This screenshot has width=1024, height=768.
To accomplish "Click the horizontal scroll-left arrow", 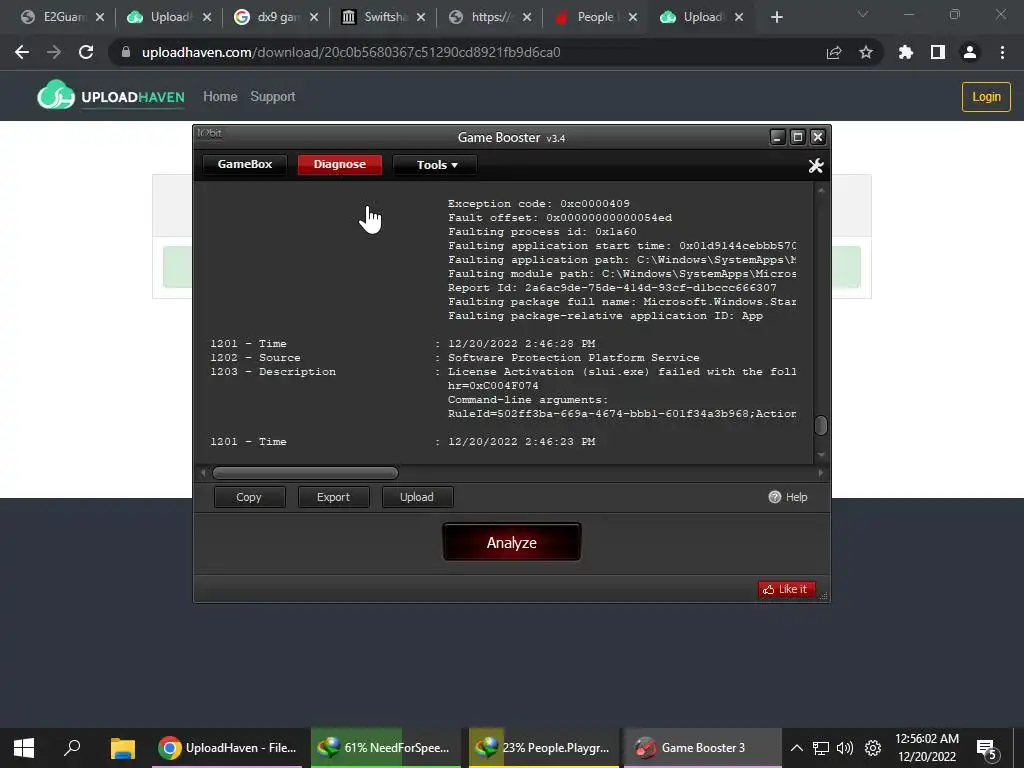I will click(203, 472).
